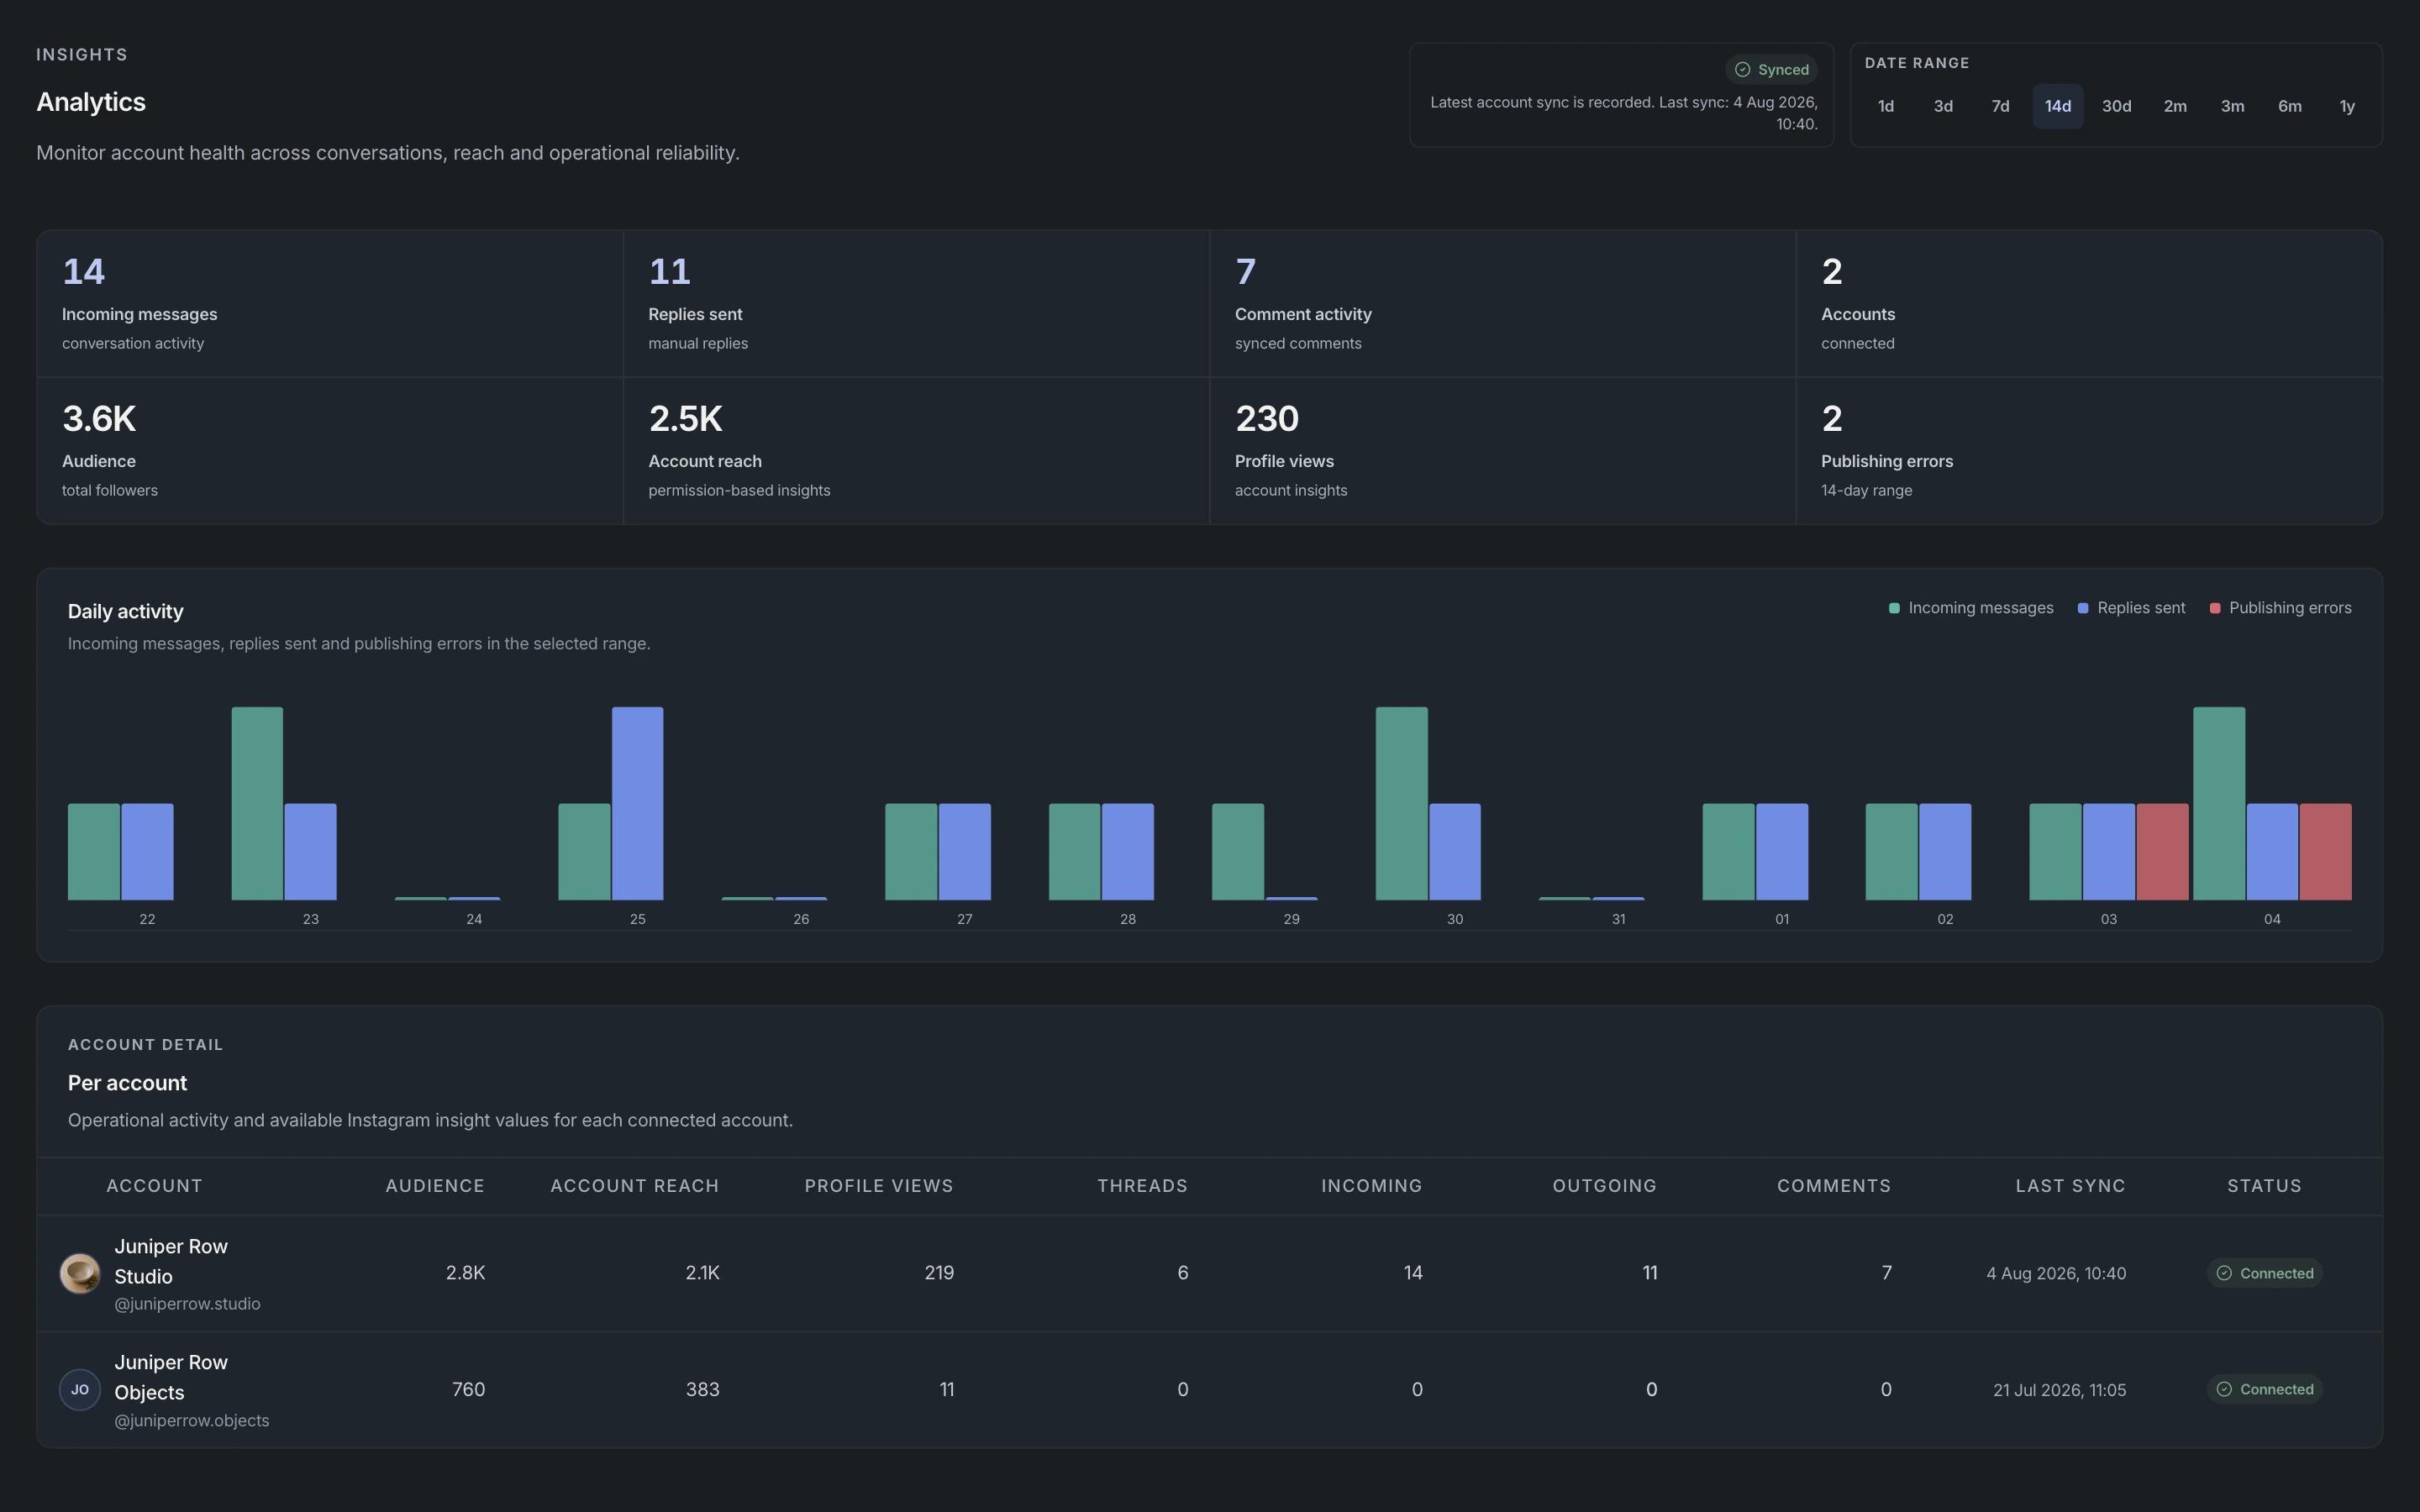The width and height of the screenshot is (2420, 1512).
Task: Sort by the LAST SYNC column header
Action: [x=2070, y=1186]
